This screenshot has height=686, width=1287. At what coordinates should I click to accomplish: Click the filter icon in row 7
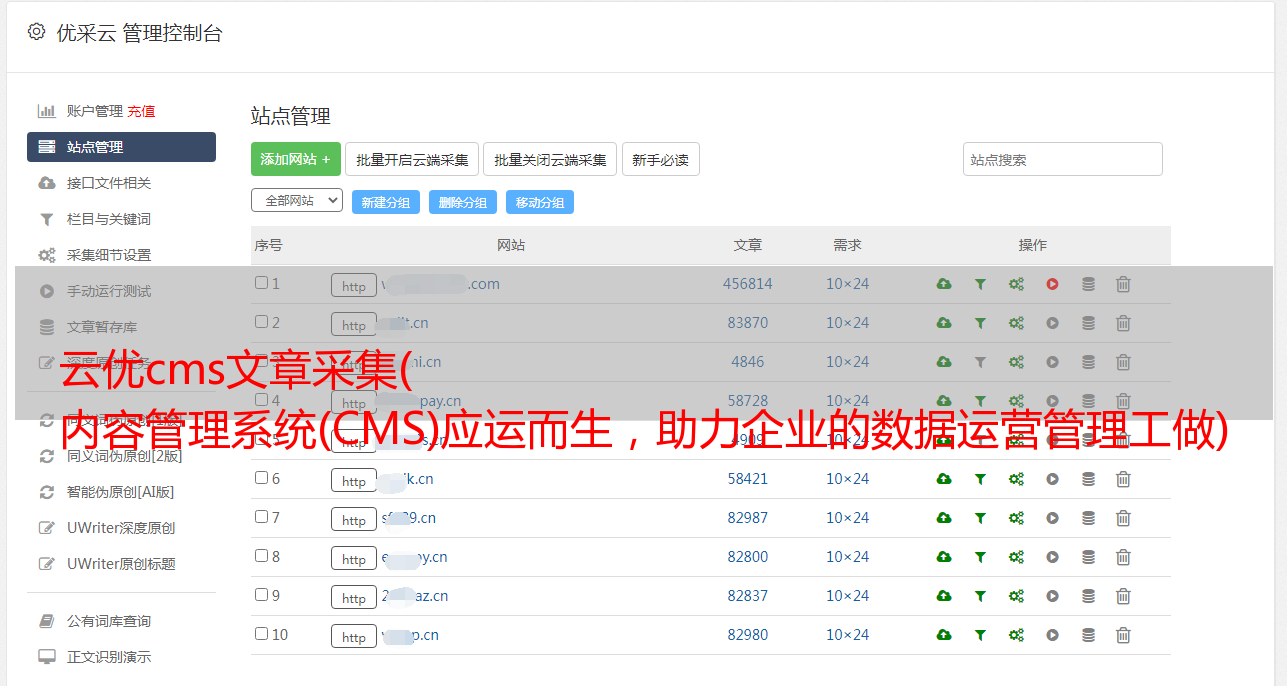coord(980,518)
